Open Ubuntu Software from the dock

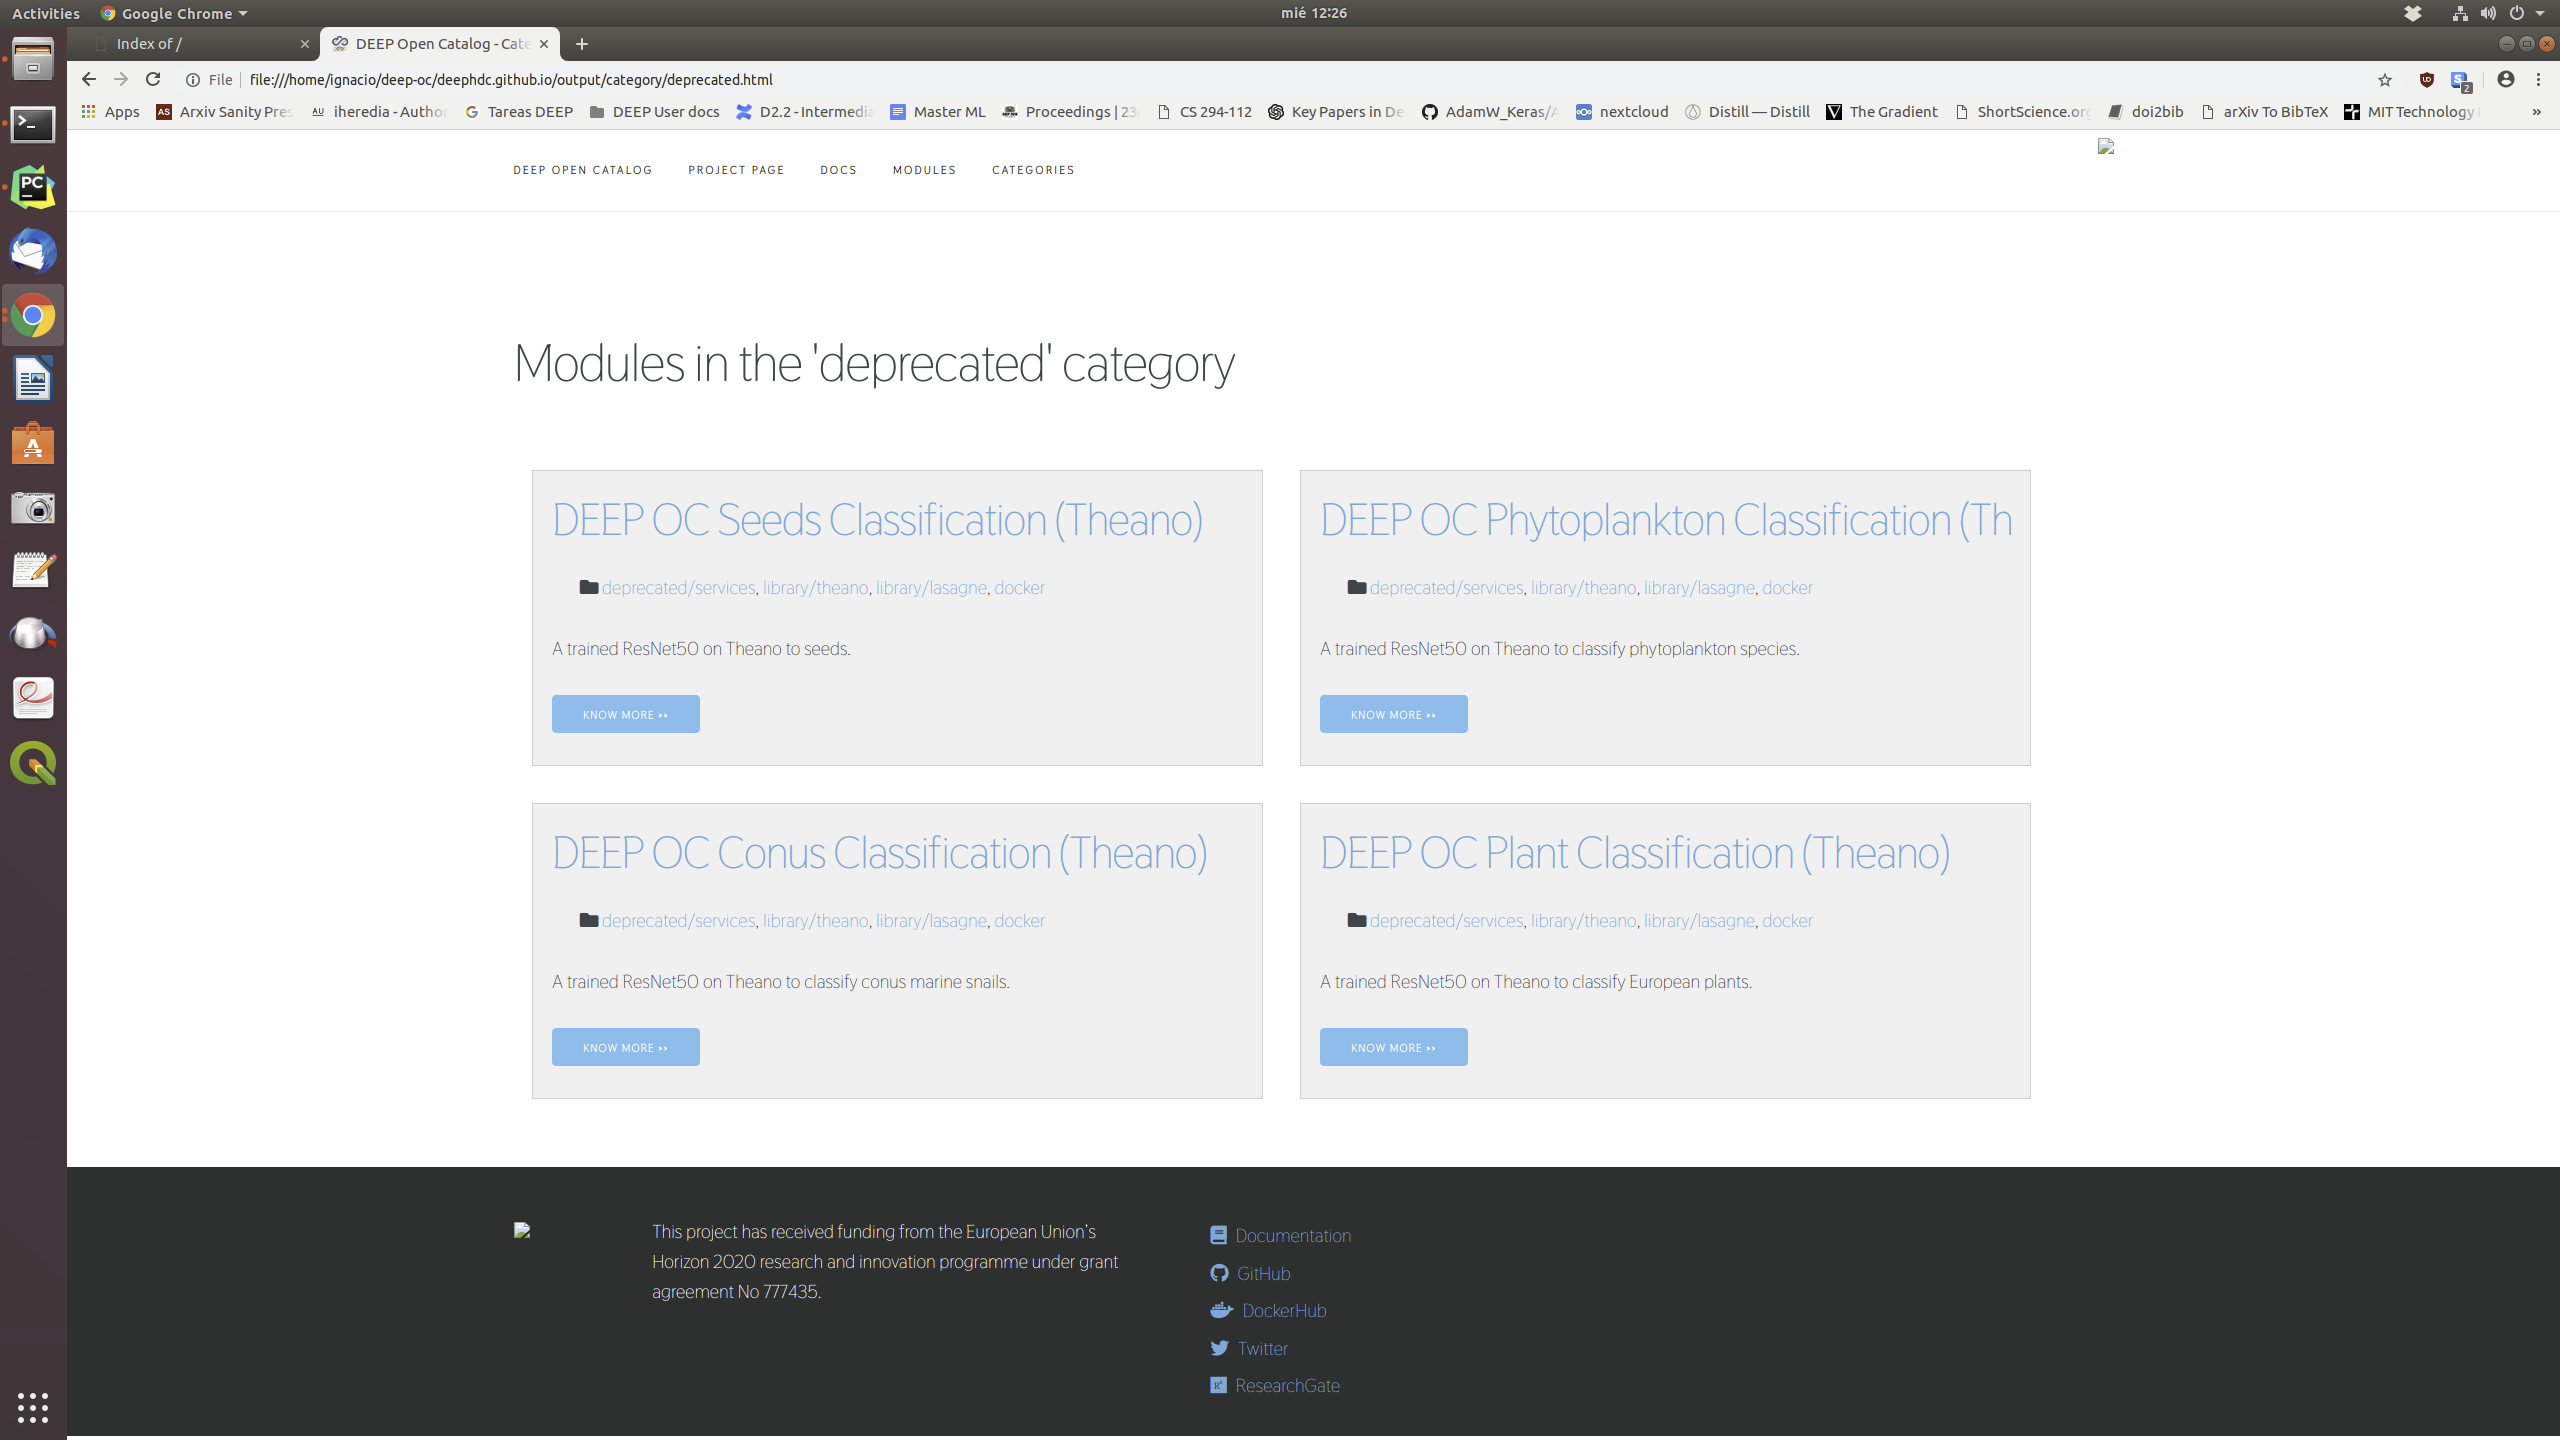pyautogui.click(x=33, y=443)
